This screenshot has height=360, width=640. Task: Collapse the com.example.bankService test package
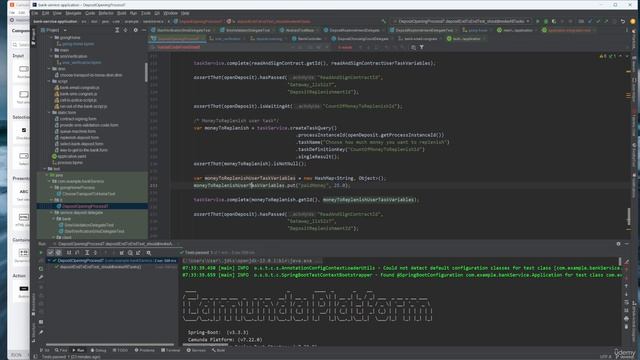click(x=49, y=181)
